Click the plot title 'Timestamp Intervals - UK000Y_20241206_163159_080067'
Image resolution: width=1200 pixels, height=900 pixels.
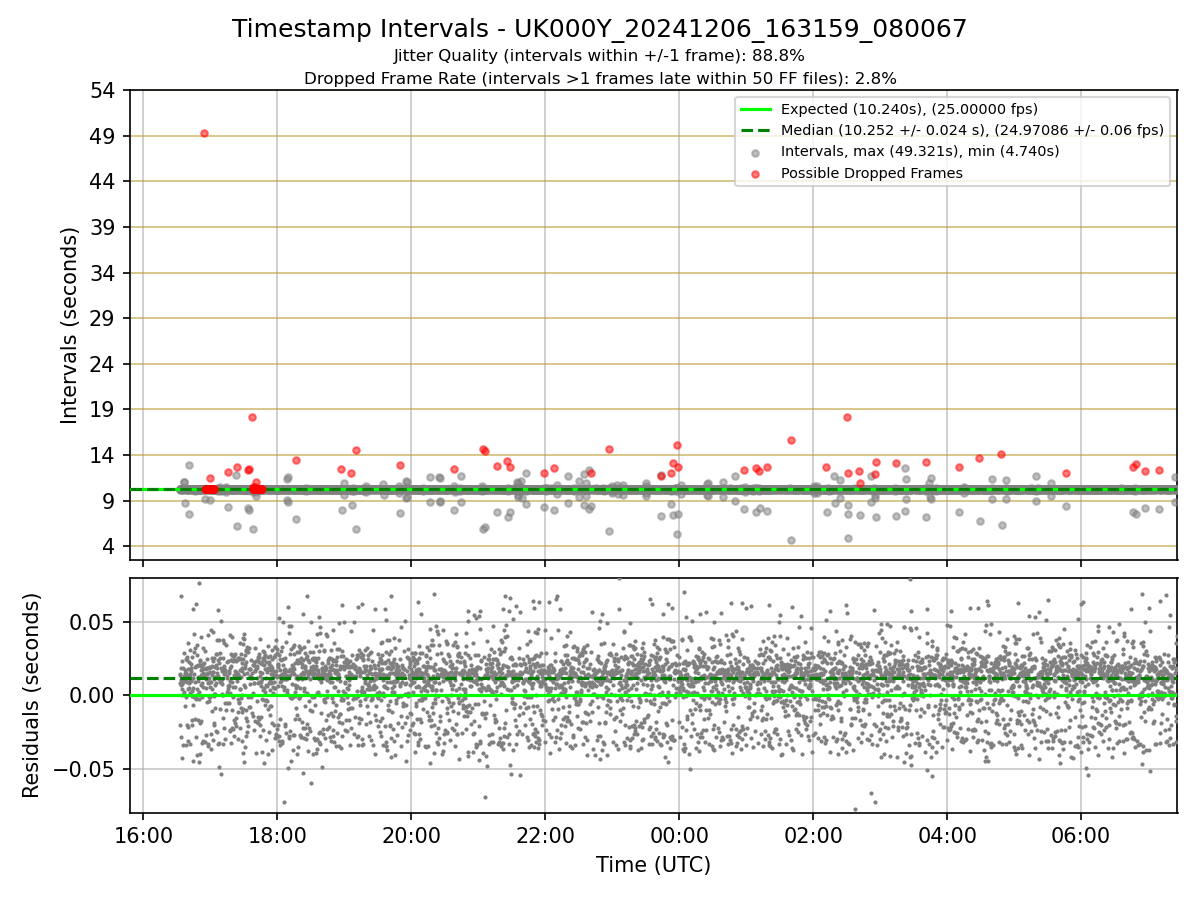click(x=599, y=29)
